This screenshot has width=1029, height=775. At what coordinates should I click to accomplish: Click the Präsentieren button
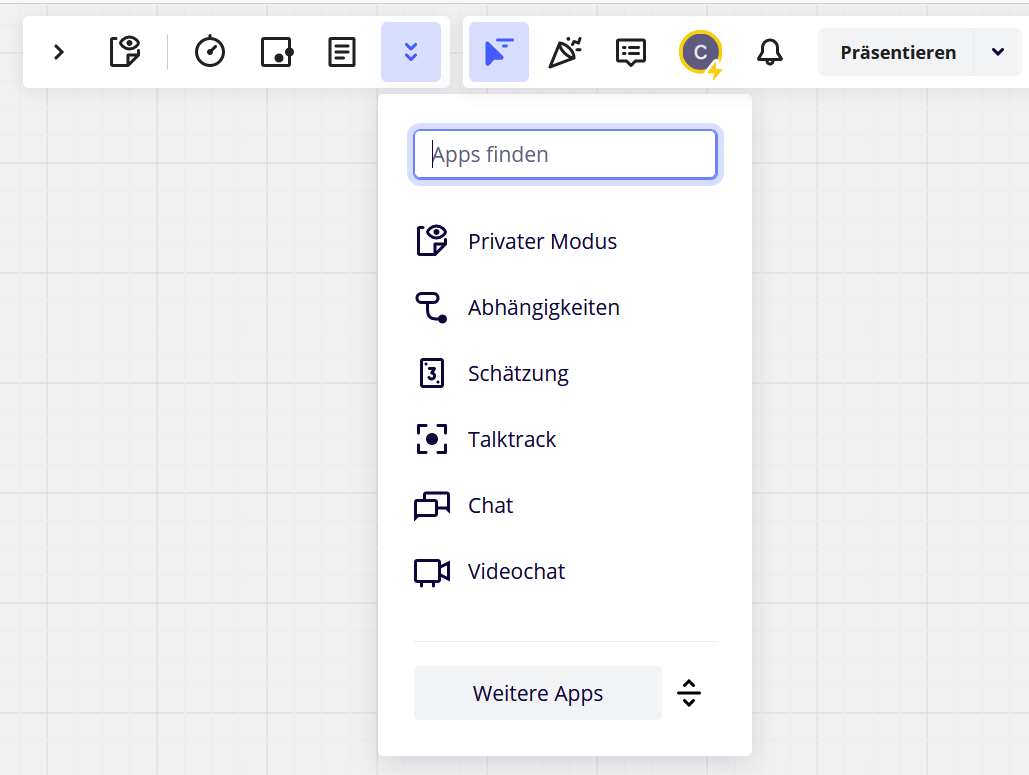point(897,52)
